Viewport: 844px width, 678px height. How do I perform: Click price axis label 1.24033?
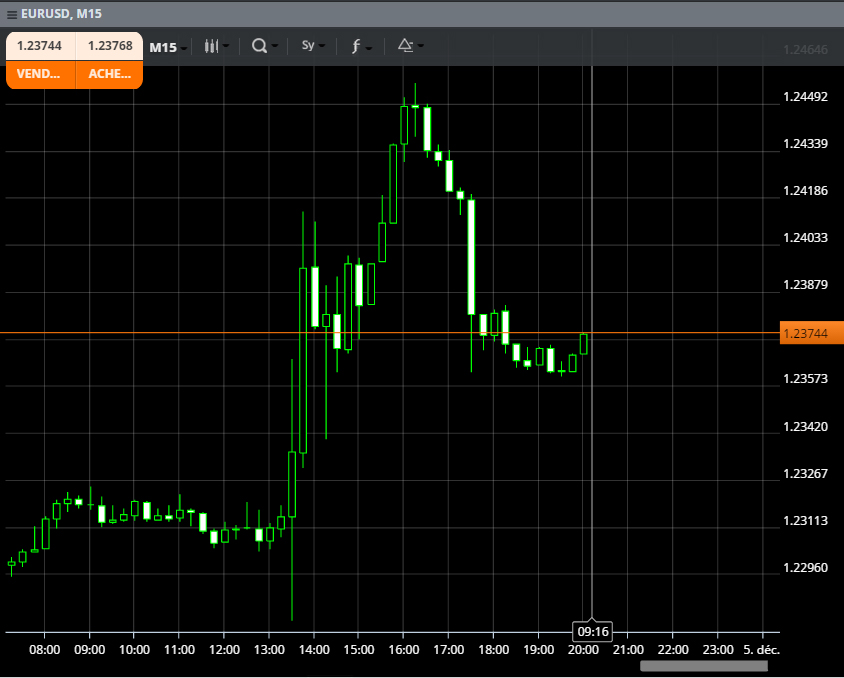805,237
